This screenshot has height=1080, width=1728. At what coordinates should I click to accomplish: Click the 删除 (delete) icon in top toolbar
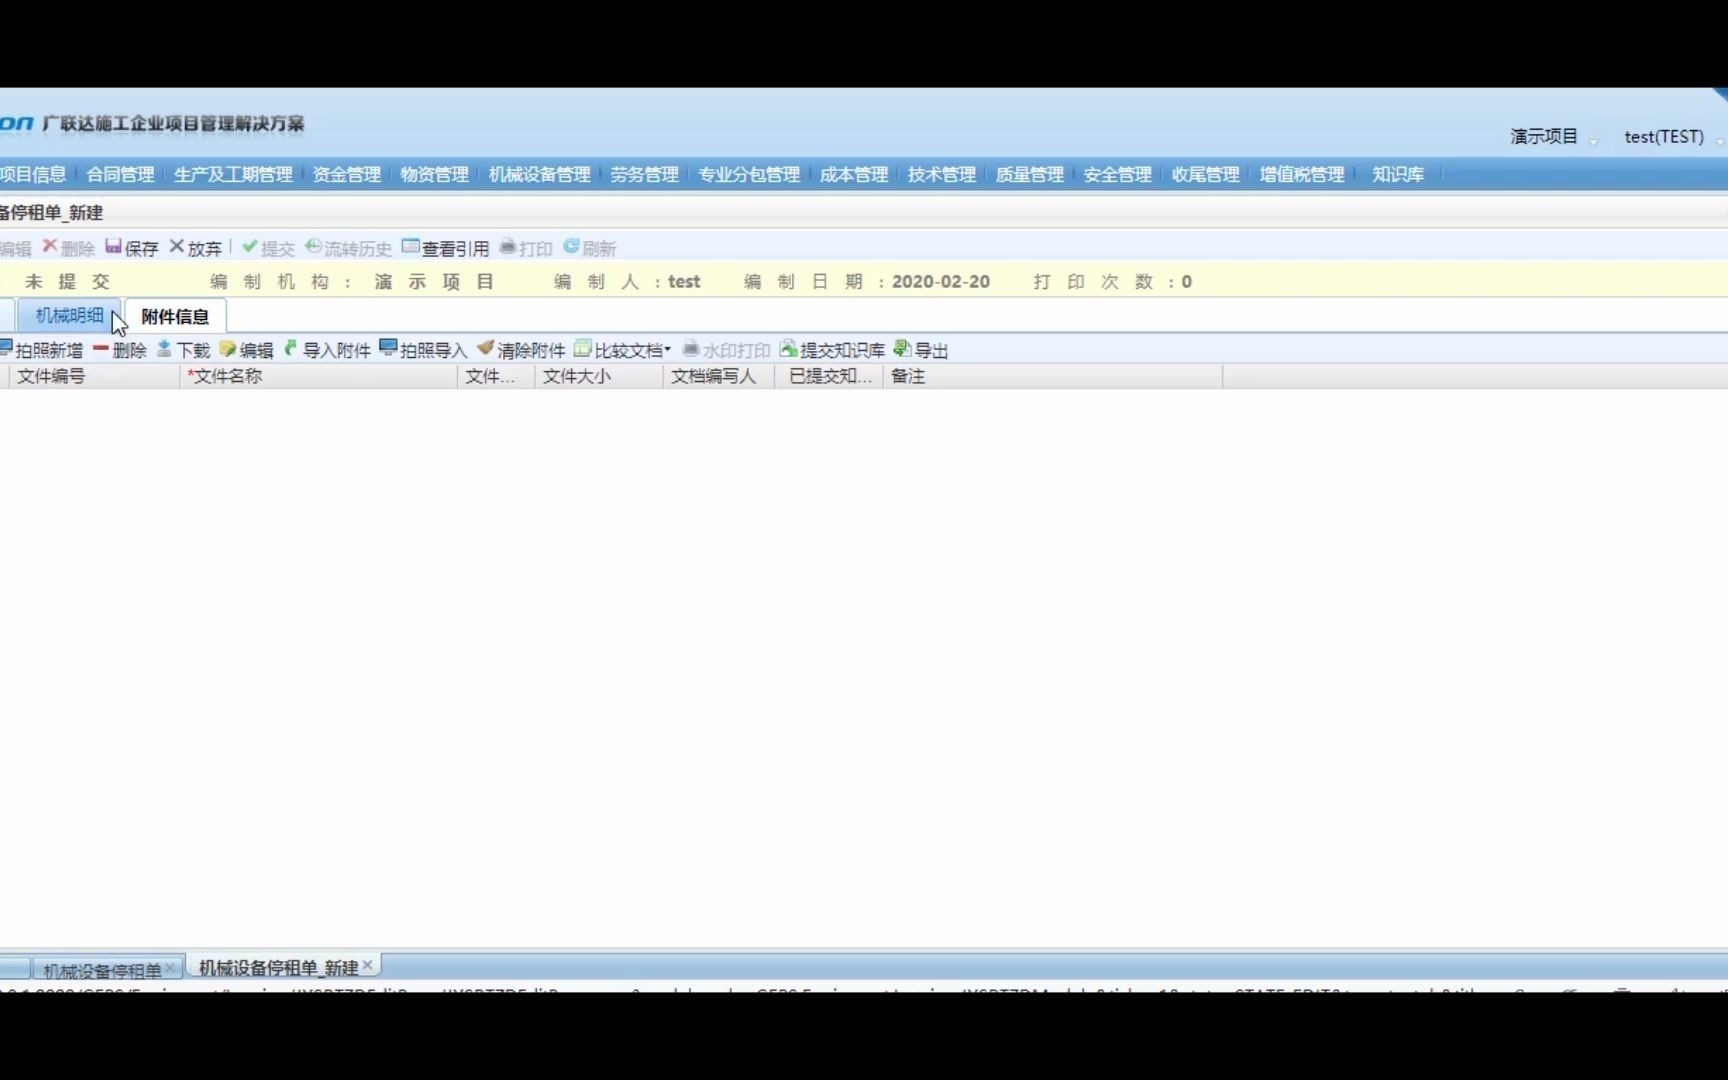click(50, 246)
